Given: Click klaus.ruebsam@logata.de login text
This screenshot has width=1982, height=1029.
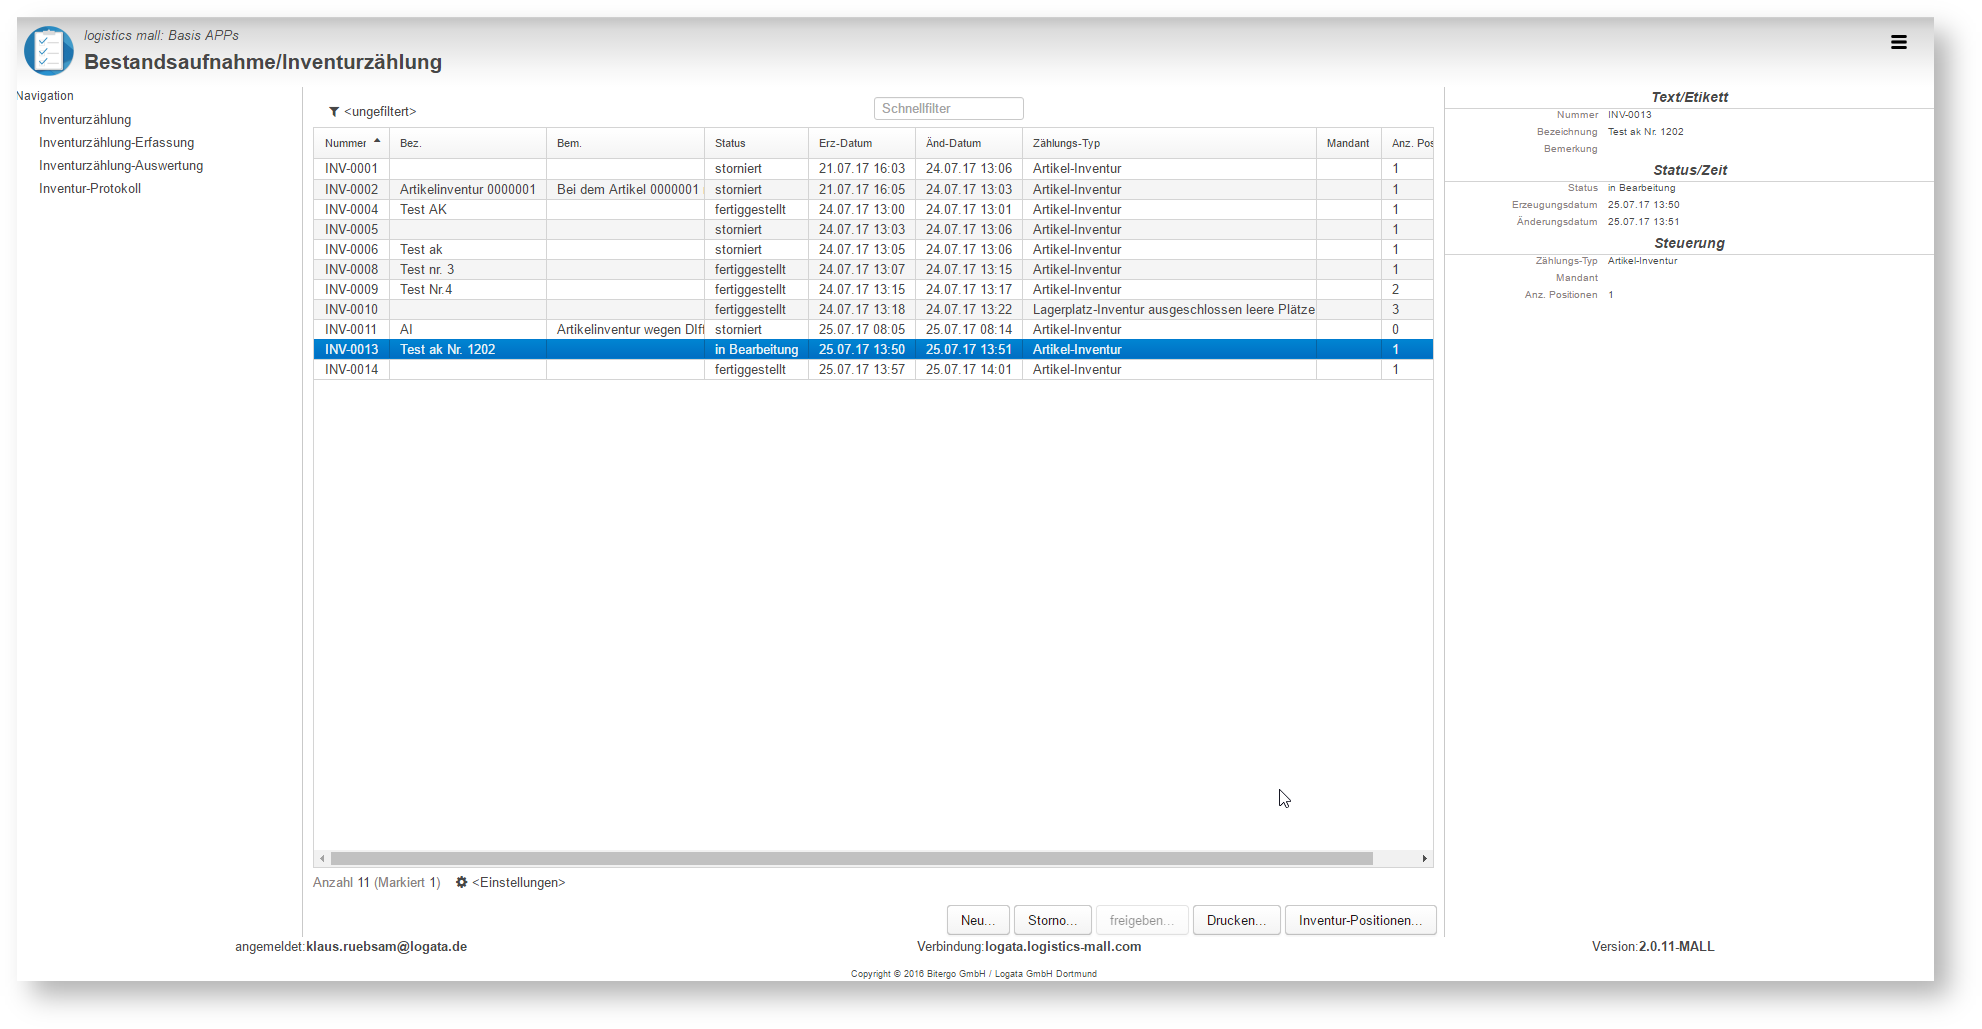Looking at the screenshot, I should tap(386, 946).
